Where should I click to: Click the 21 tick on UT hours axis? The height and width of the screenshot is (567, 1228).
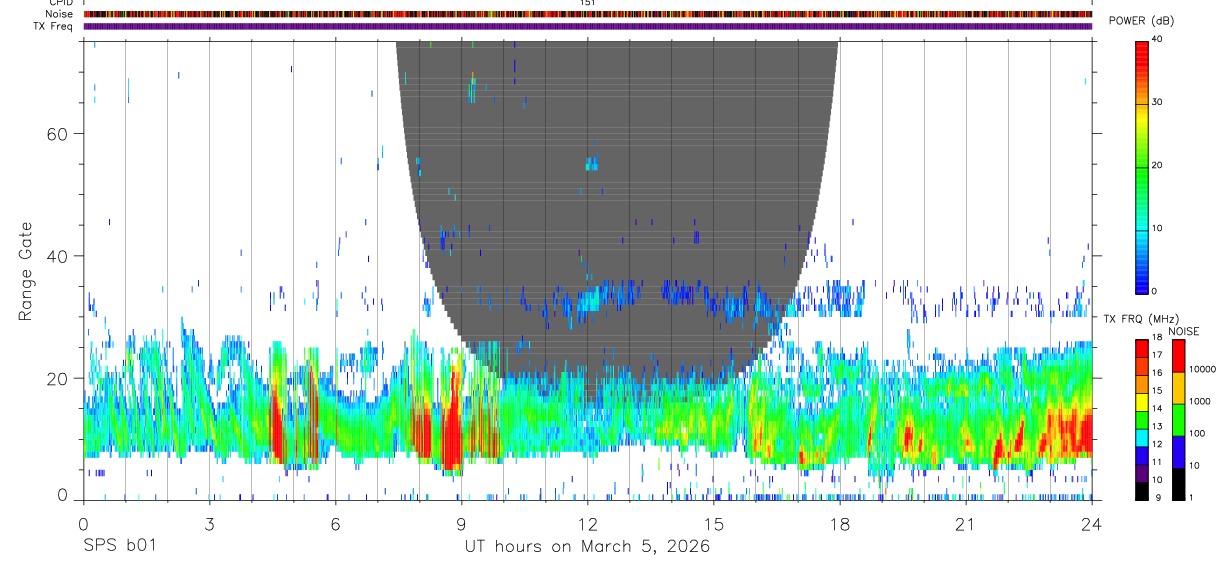pos(966,524)
